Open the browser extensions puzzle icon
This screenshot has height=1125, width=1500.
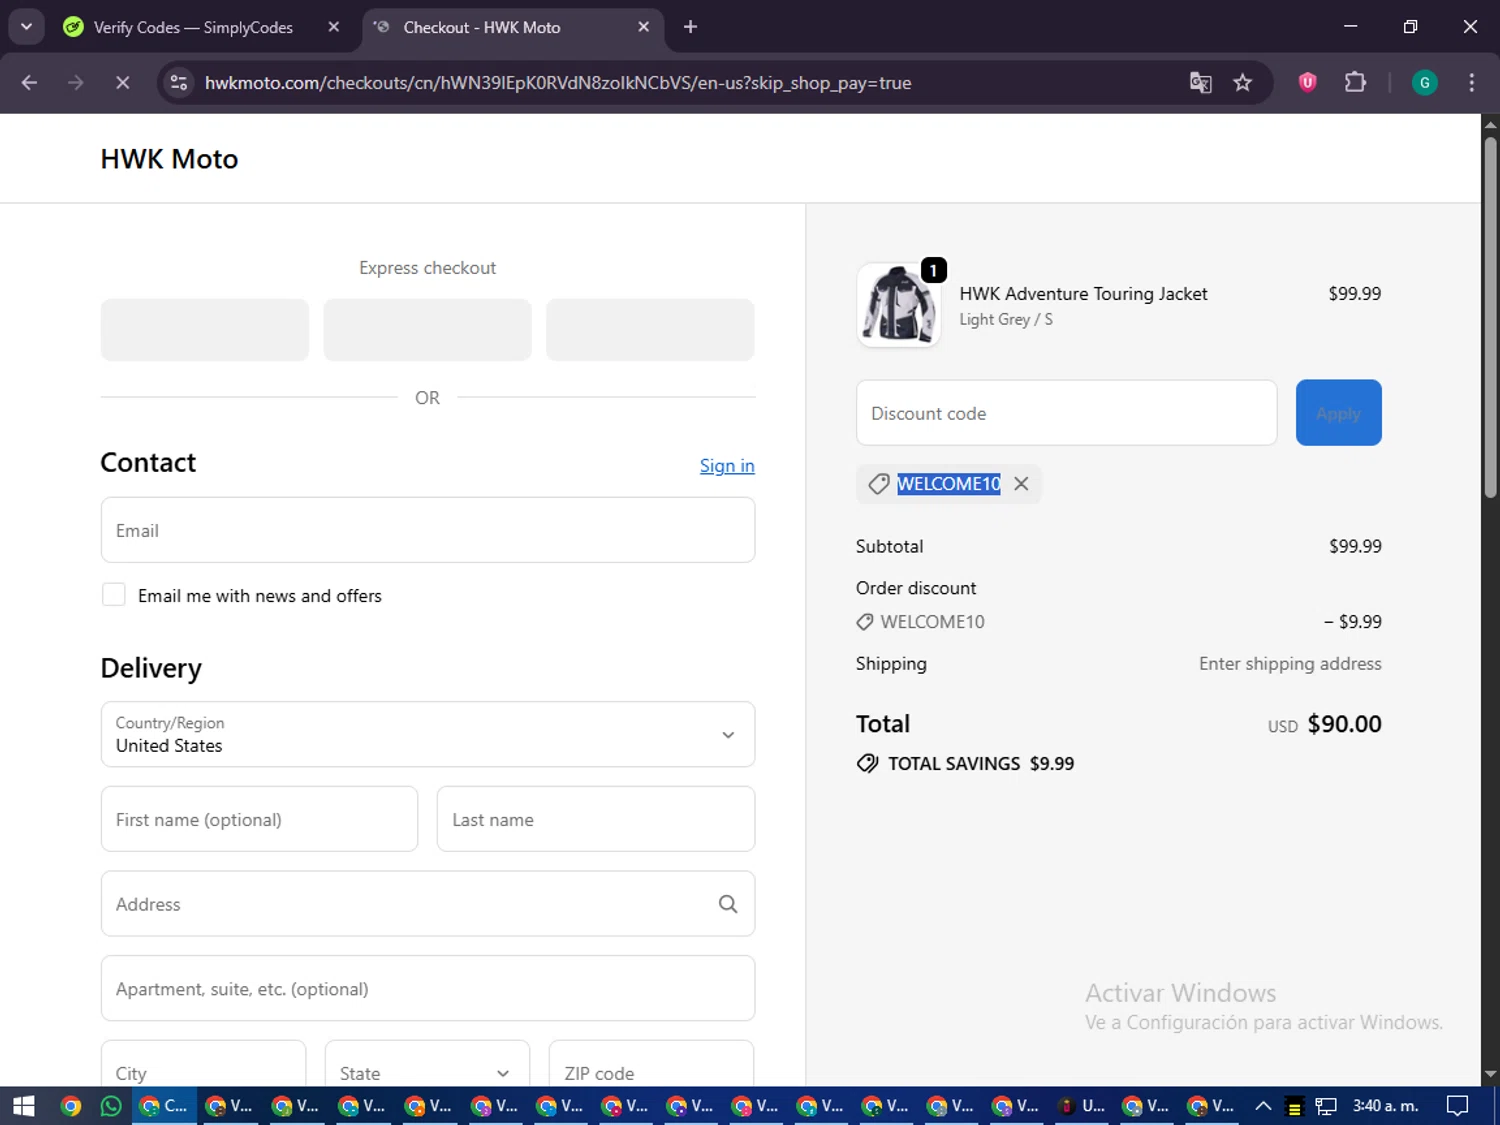click(1355, 83)
